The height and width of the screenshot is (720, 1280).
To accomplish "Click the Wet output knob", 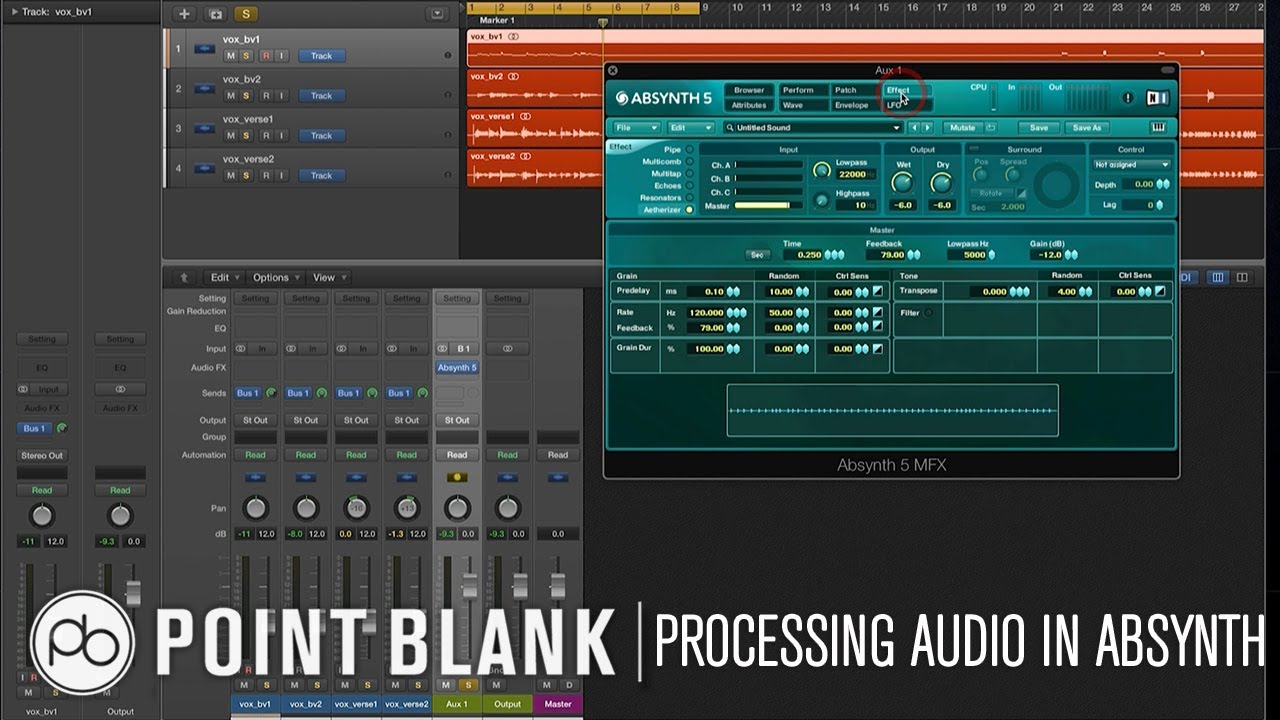I will [903, 183].
